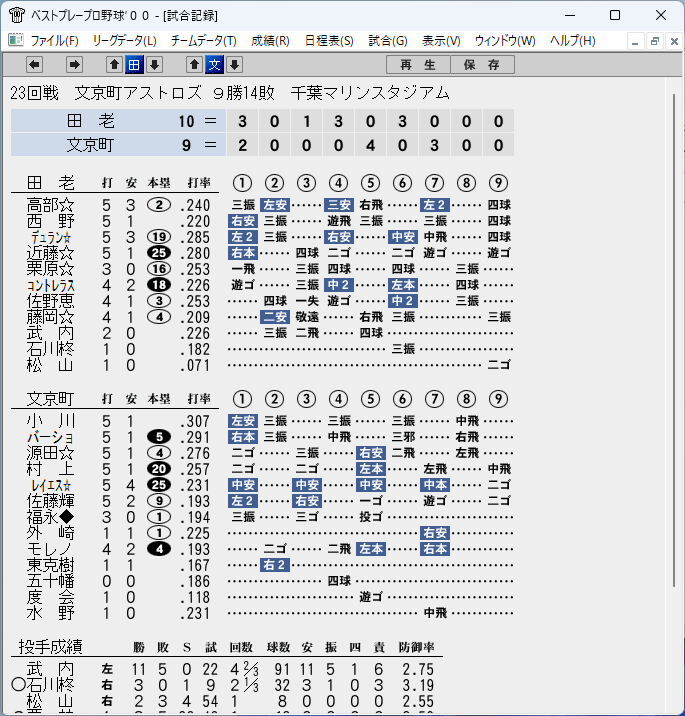Click the 投手成績 section heading
The width and height of the screenshot is (685, 716).
click(50, 647)
